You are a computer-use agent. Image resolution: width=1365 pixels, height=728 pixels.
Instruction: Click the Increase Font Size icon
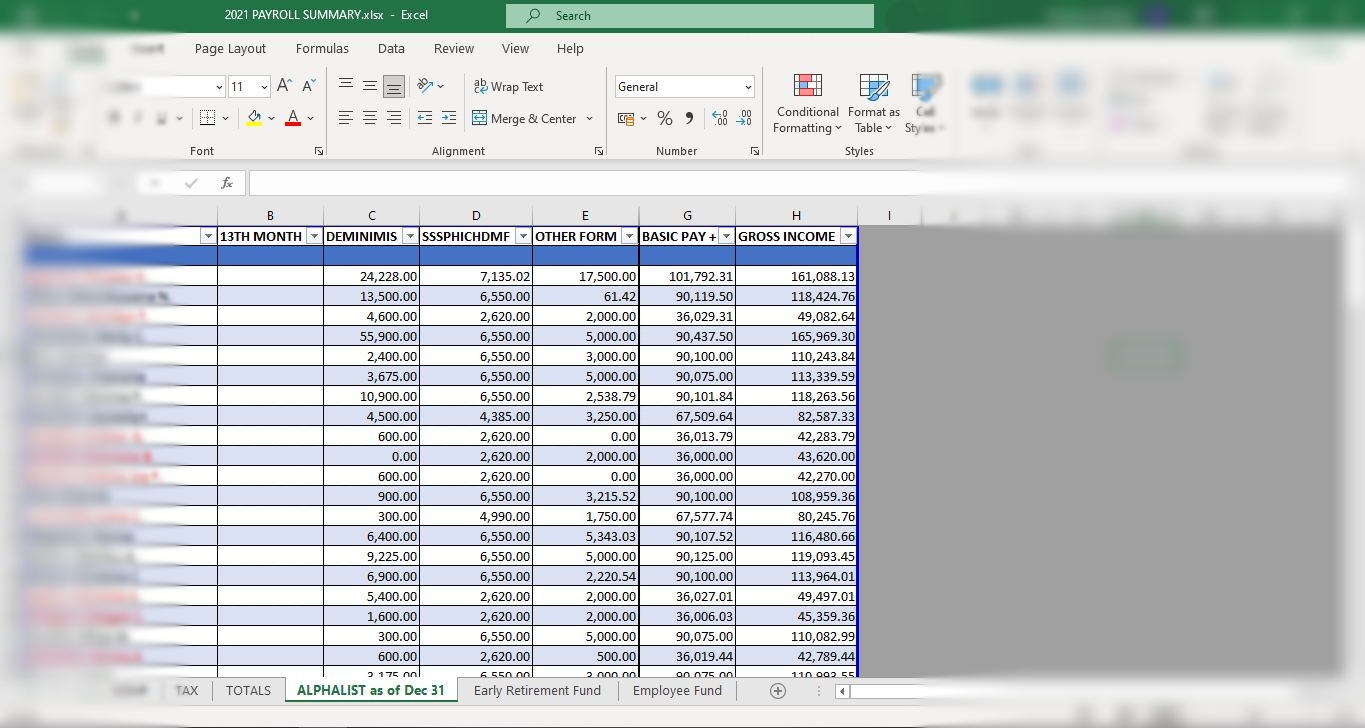[285, 87]
